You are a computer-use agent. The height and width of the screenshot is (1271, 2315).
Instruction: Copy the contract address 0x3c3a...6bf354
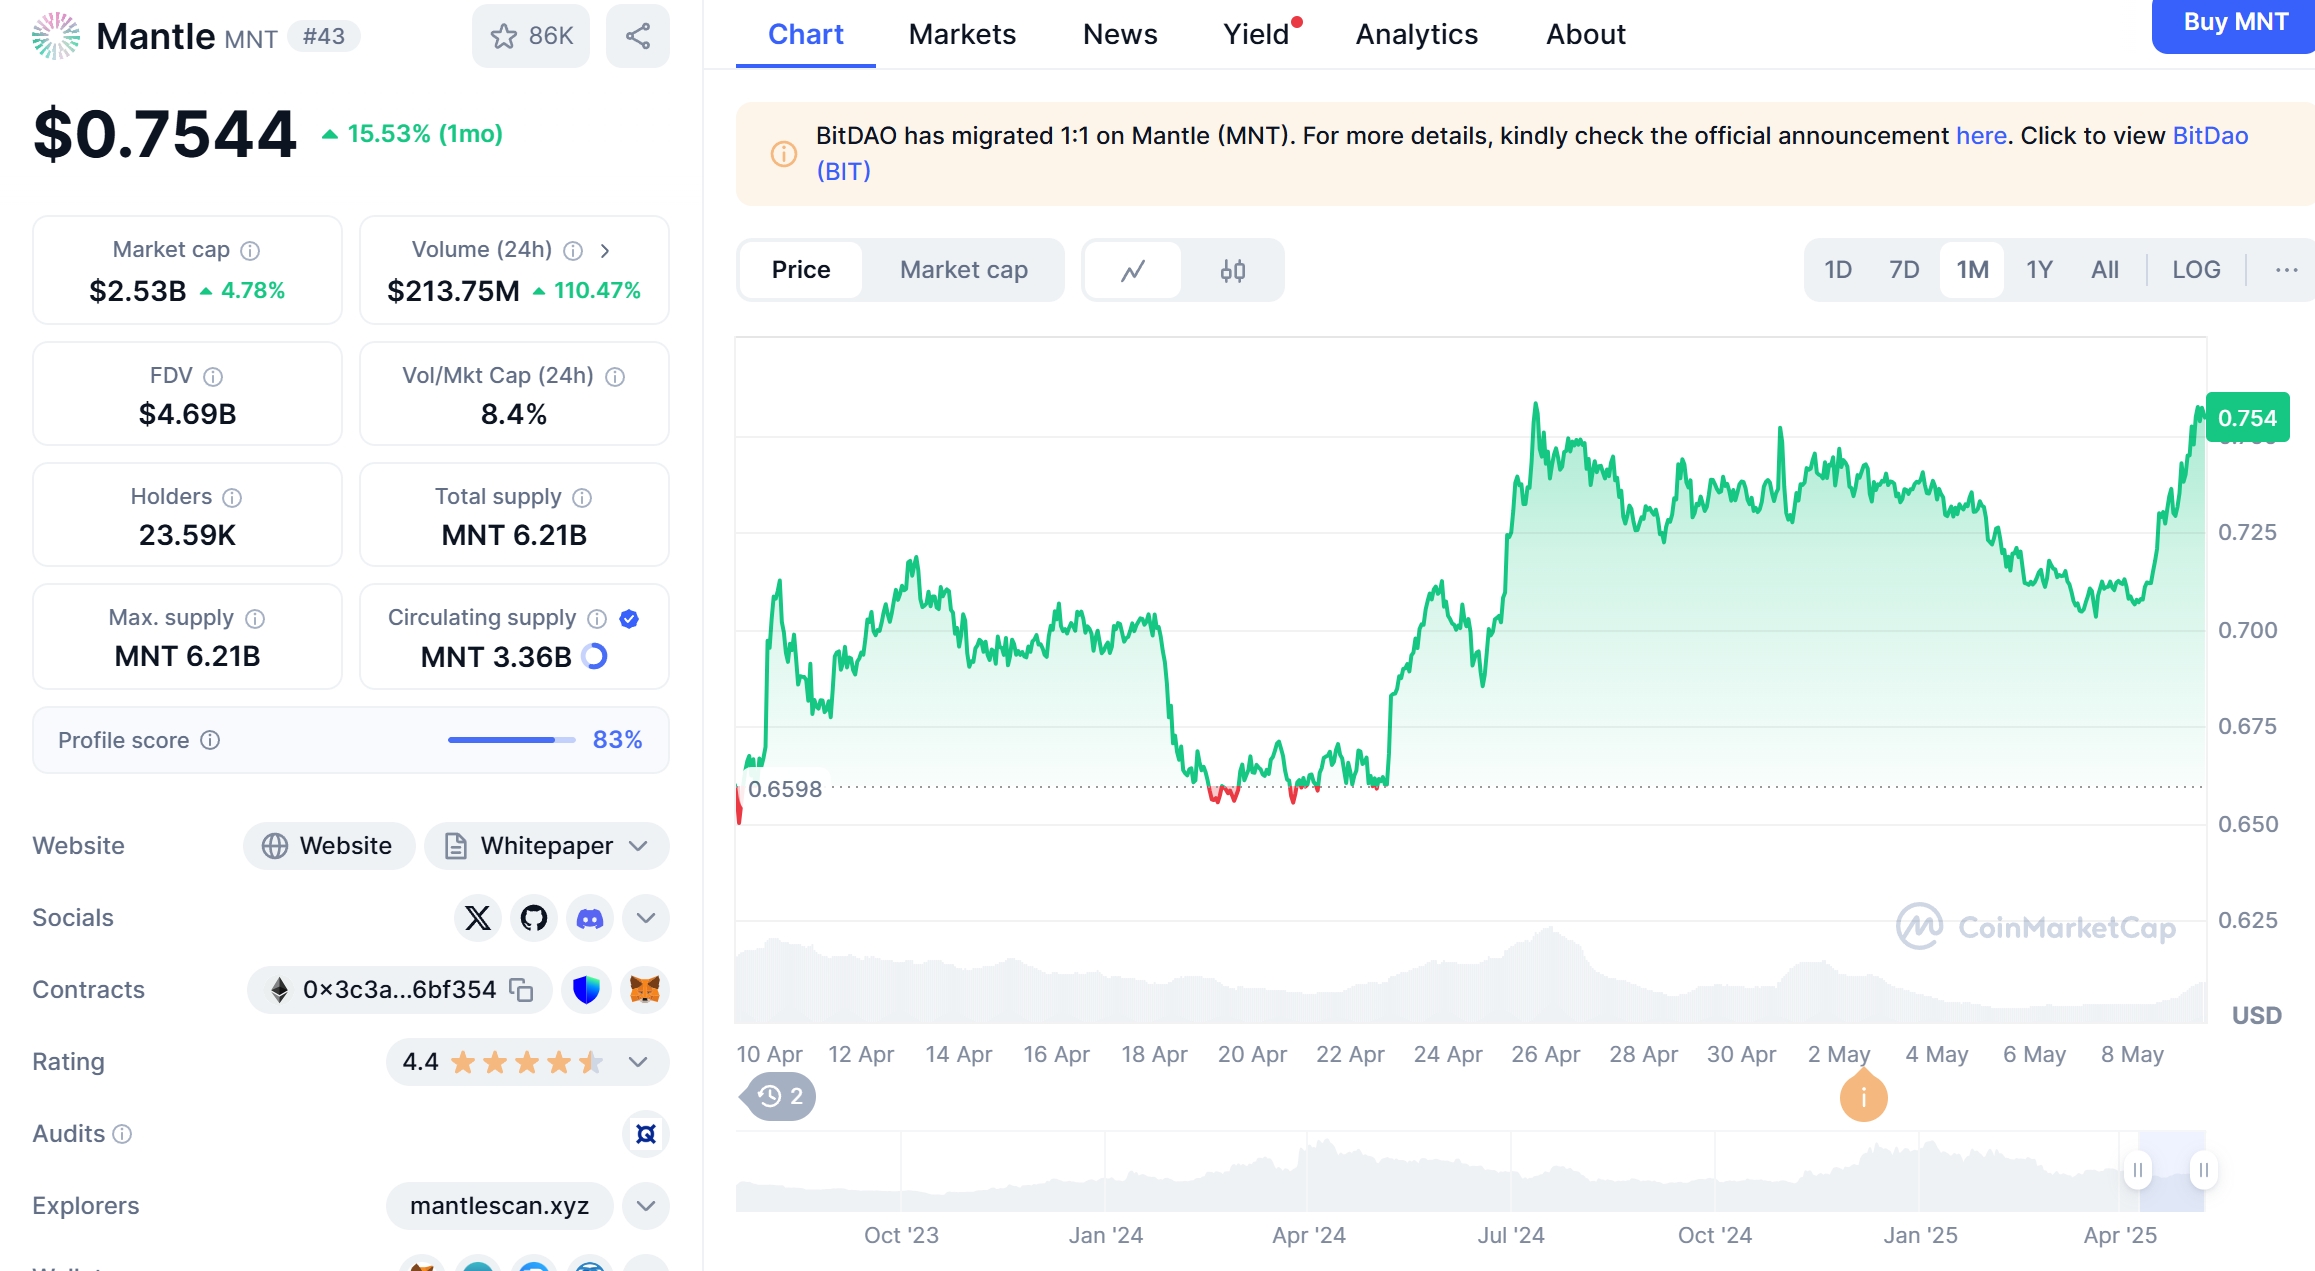(x=521, y=990)
